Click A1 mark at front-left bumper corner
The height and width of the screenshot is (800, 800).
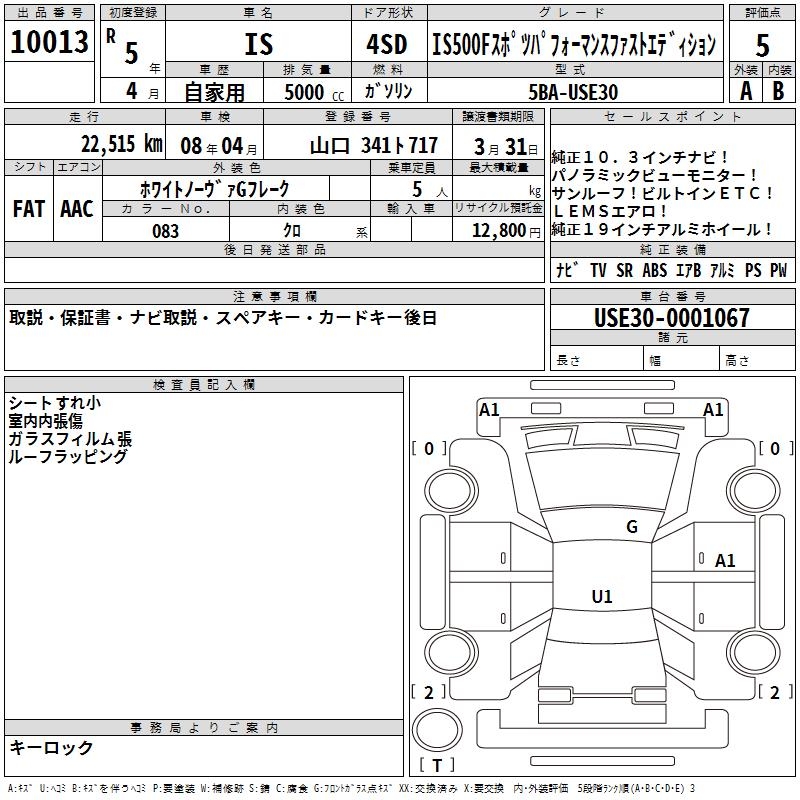(x=489, y=409)
